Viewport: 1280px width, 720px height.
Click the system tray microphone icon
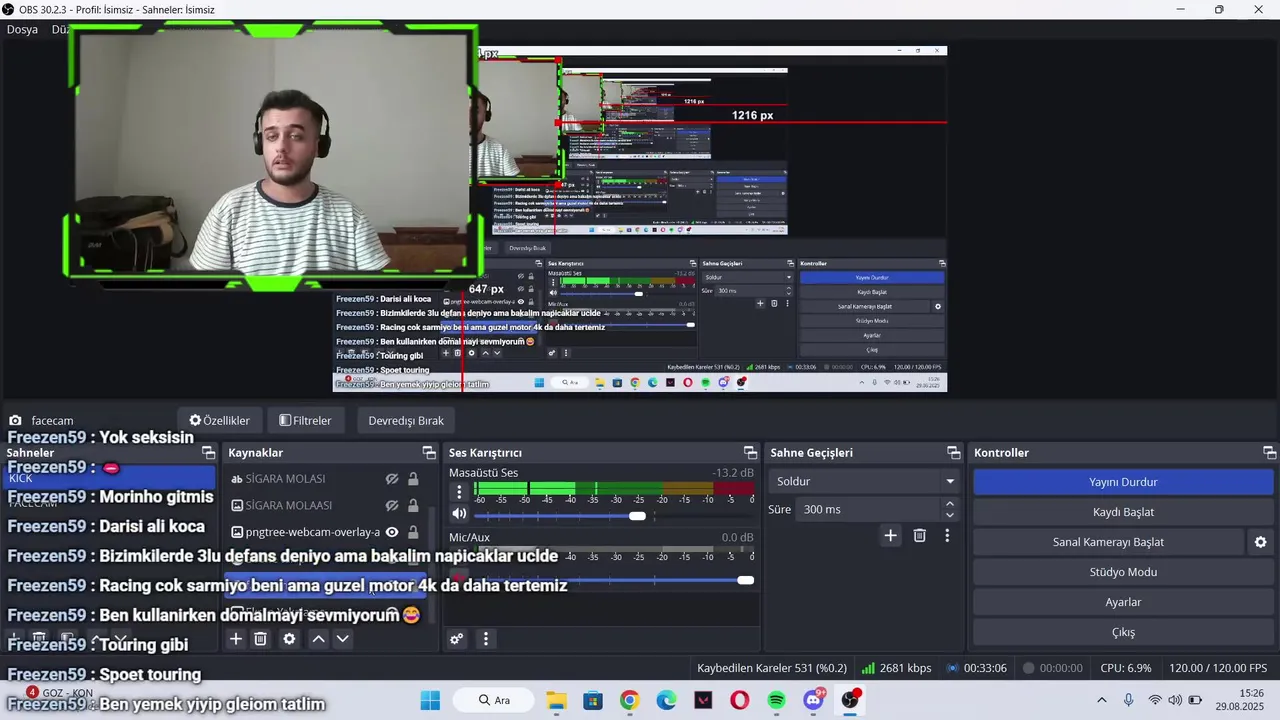[x=1129, y=700]
